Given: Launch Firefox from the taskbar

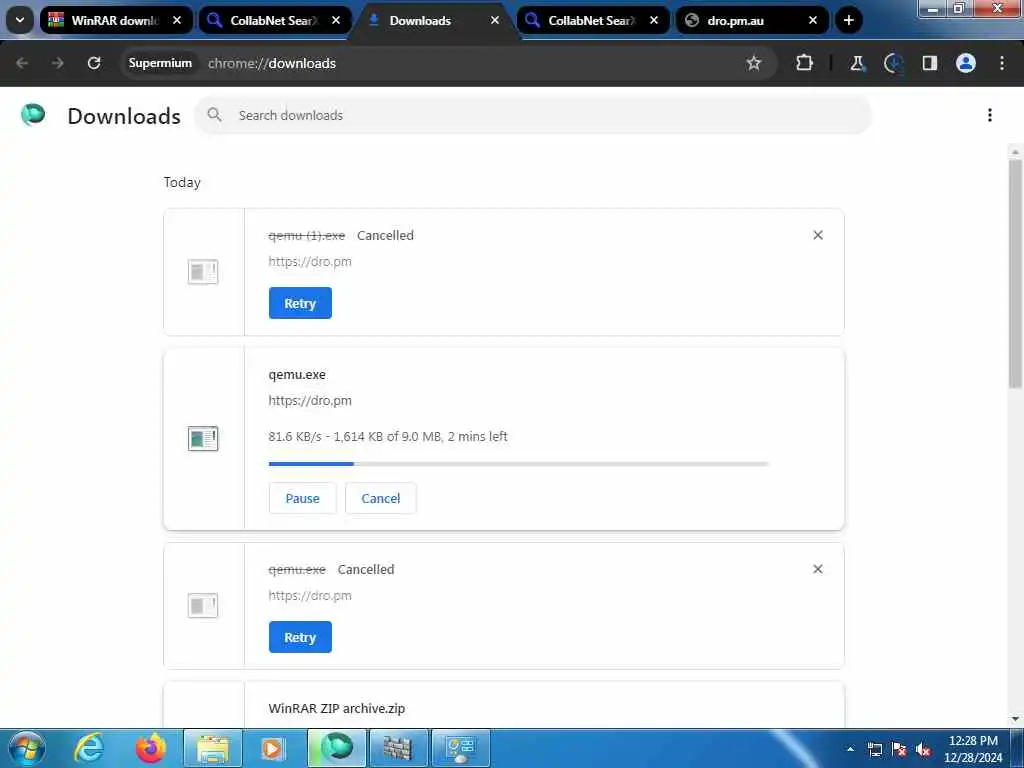Looking at the screenshot, I should coord(151,748).
